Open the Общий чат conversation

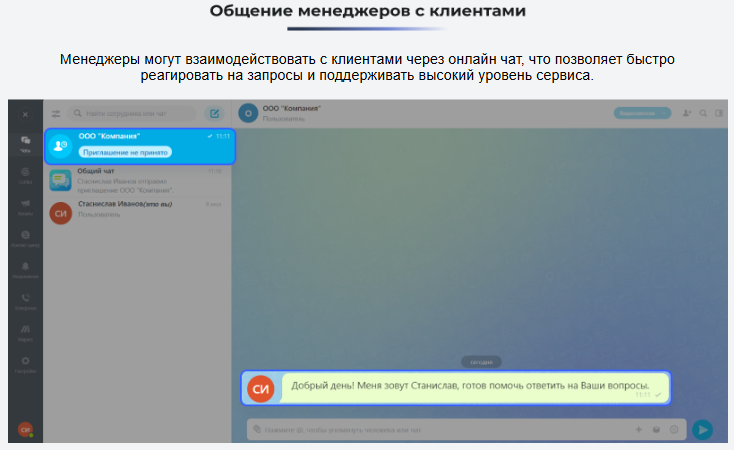pos(140,178)
